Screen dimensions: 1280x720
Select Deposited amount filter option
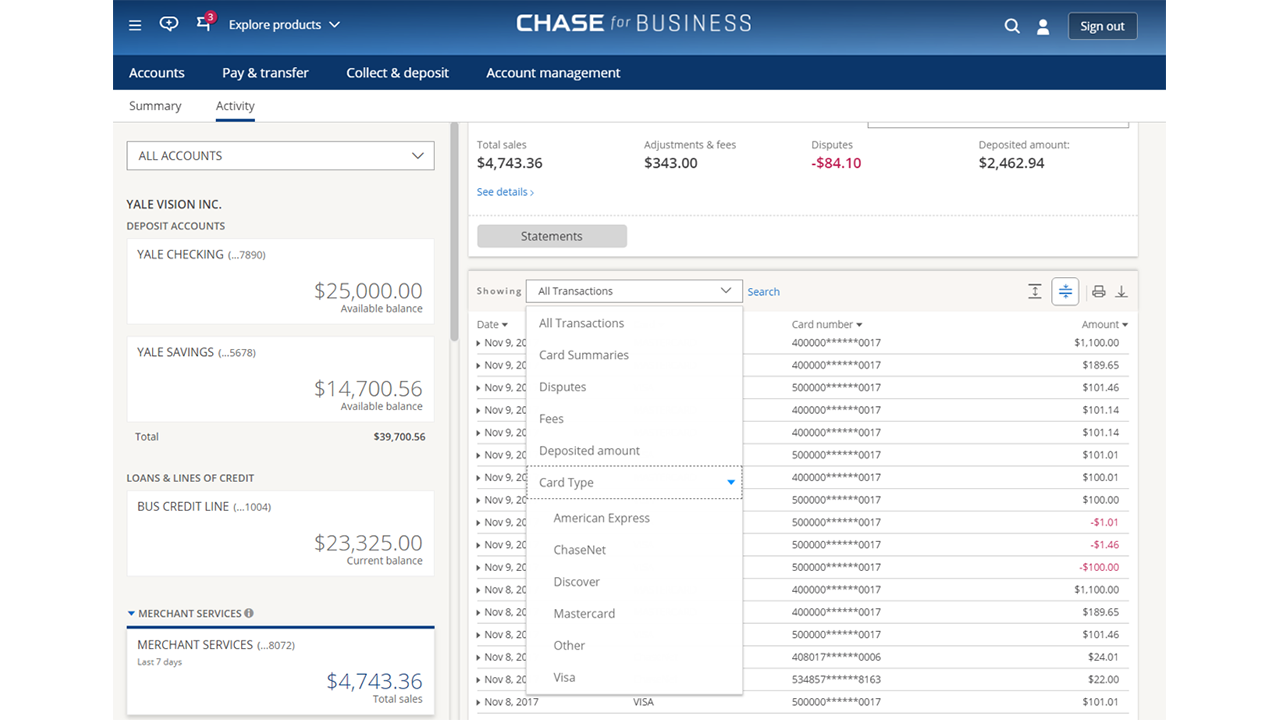[634, 451]
